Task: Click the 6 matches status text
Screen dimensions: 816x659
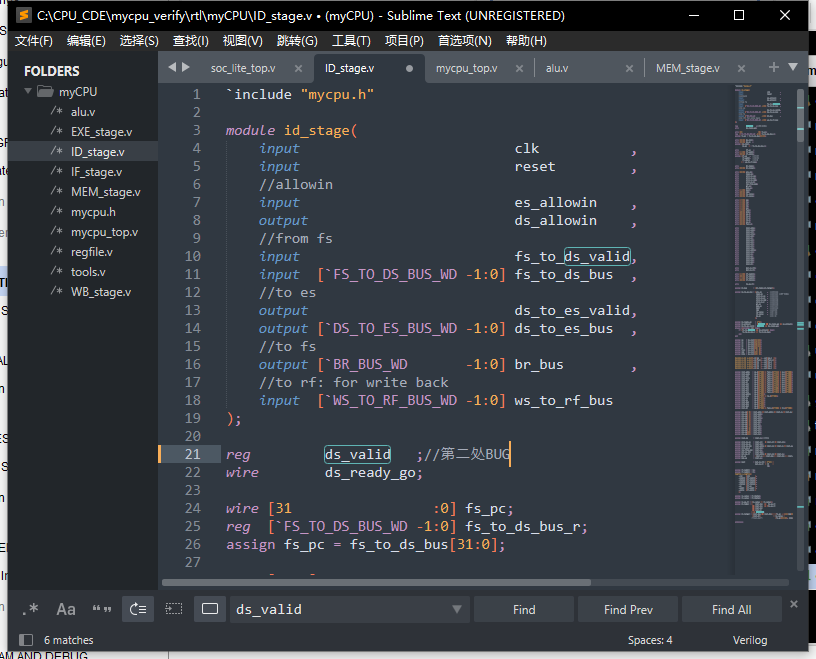Action: [69, 640]
